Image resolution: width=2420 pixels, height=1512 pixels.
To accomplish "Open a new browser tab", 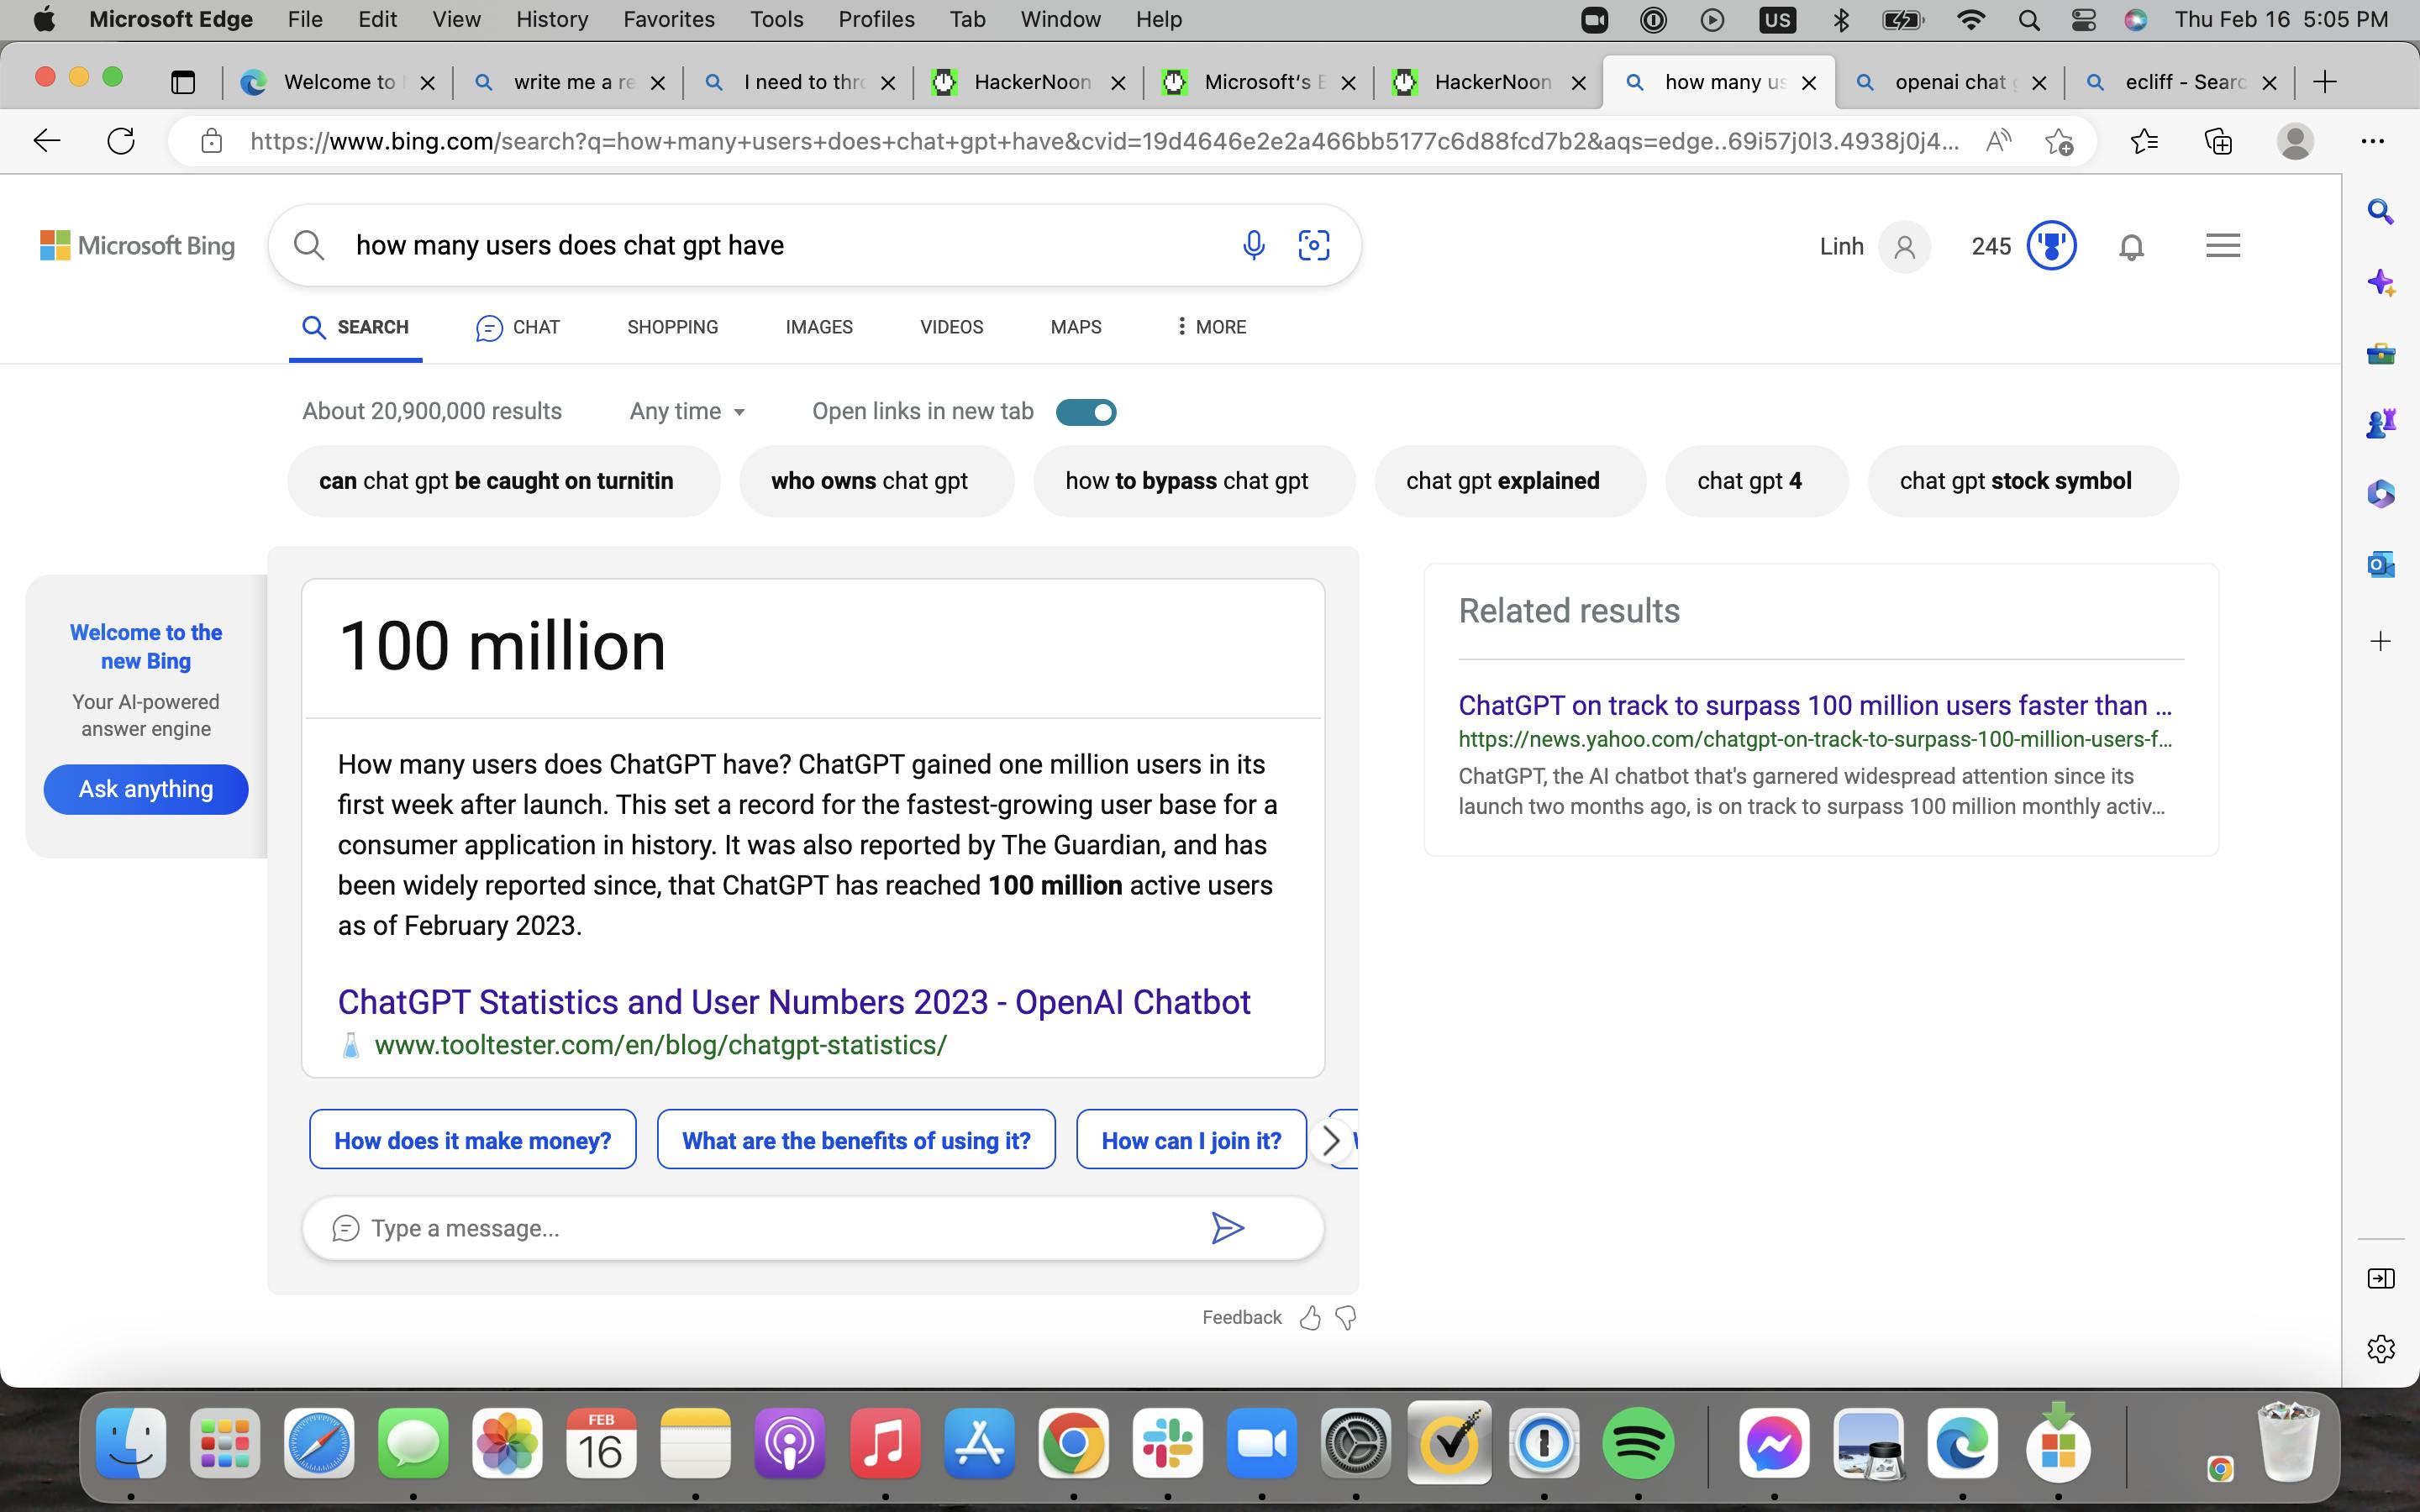I will 2325,82.
